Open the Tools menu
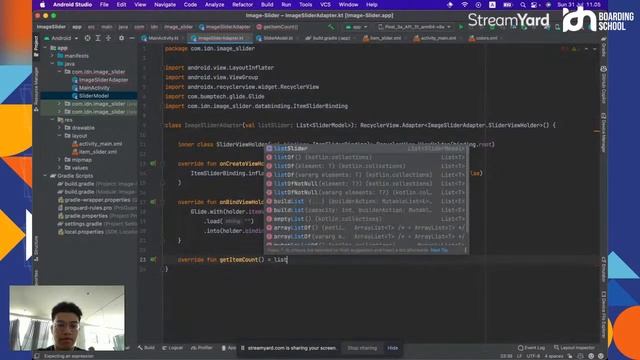640x360 pixels. (x=305, y=5)
